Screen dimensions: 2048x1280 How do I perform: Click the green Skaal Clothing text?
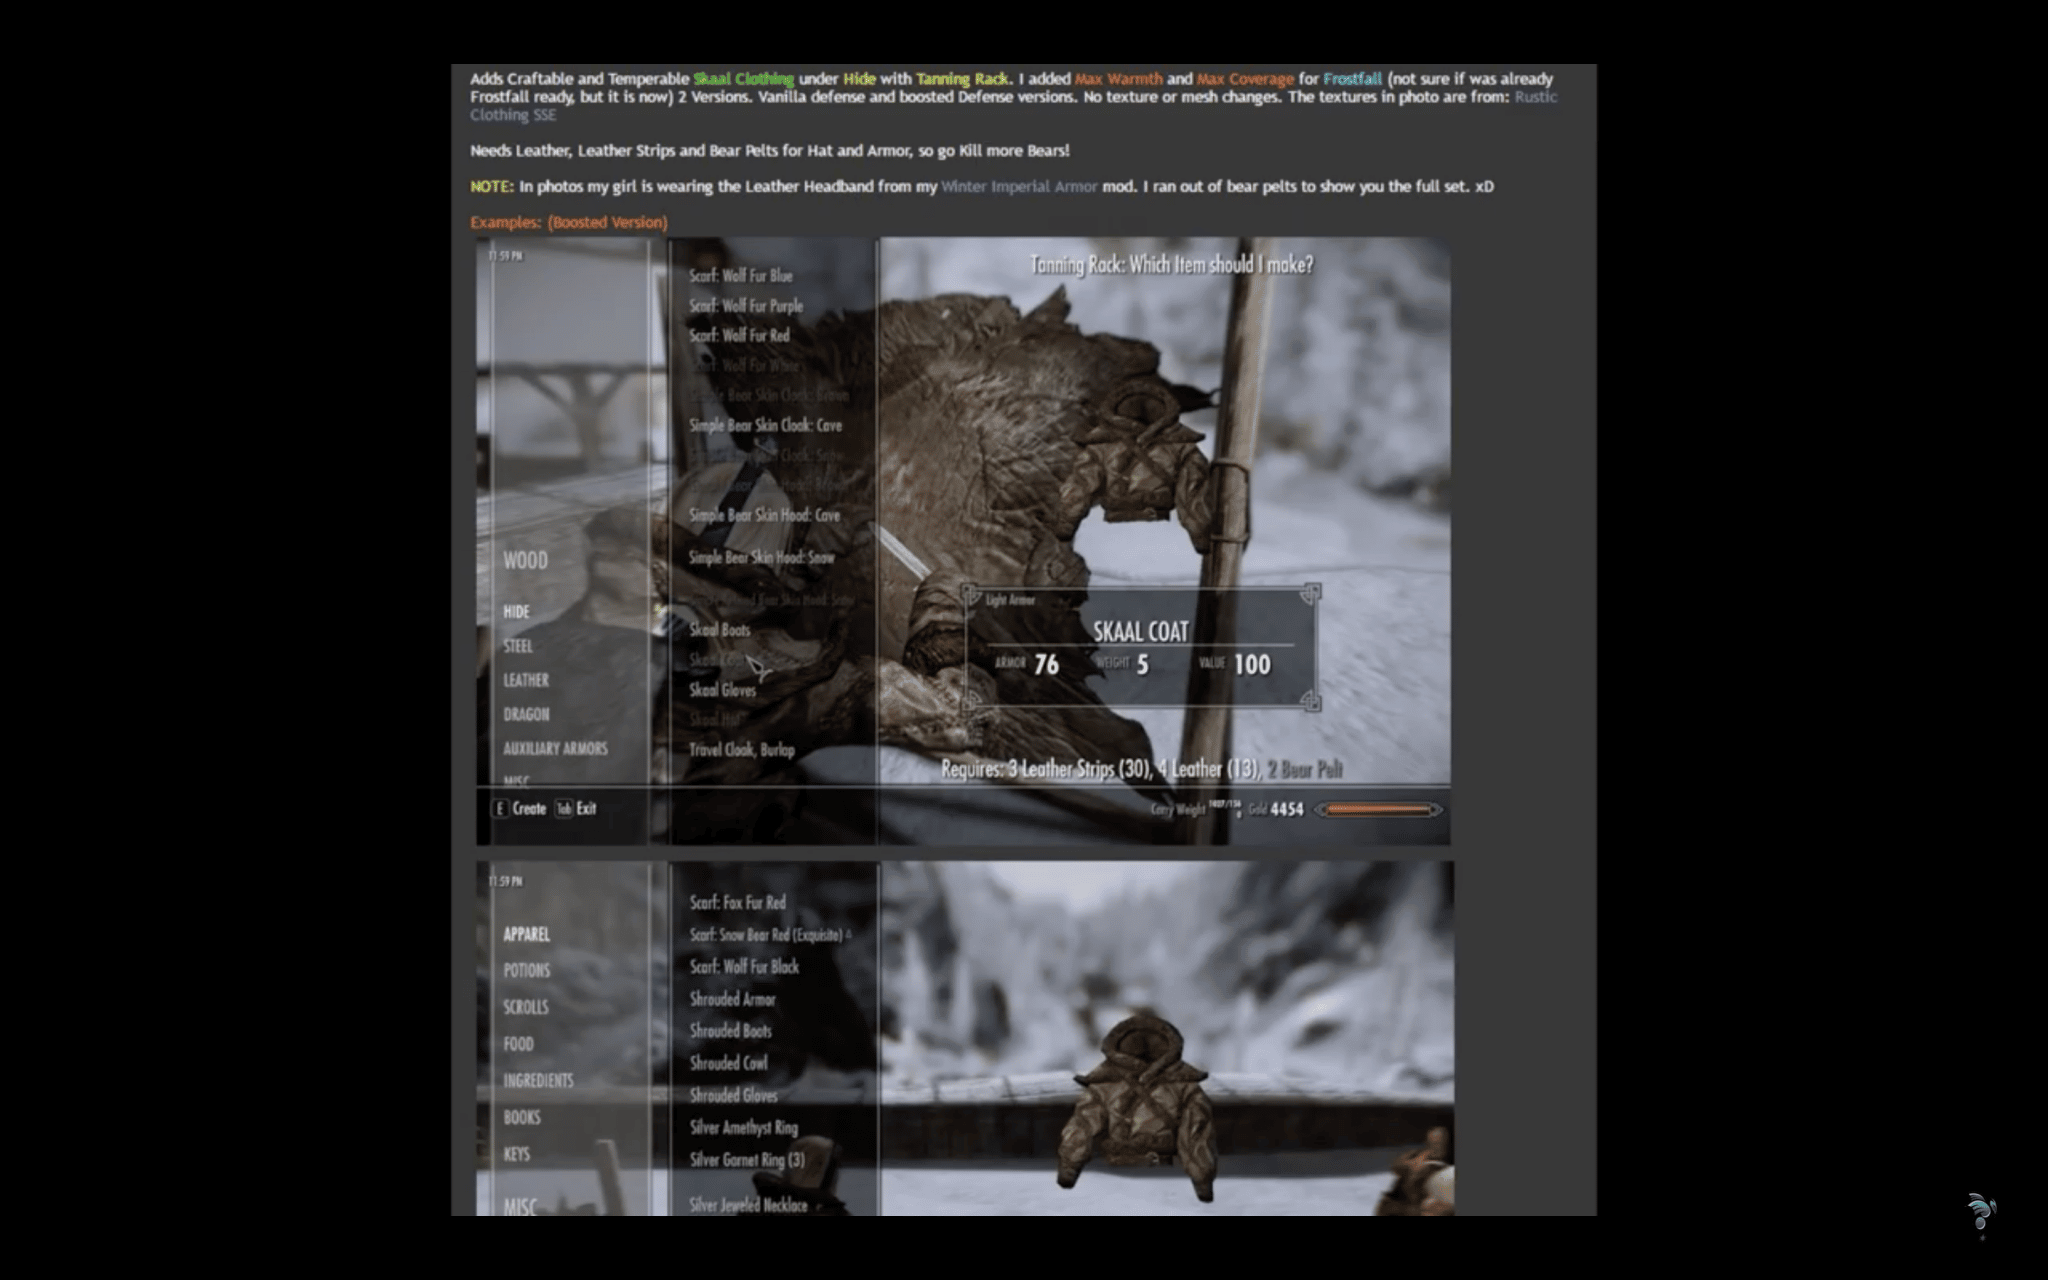pos(743,79)
